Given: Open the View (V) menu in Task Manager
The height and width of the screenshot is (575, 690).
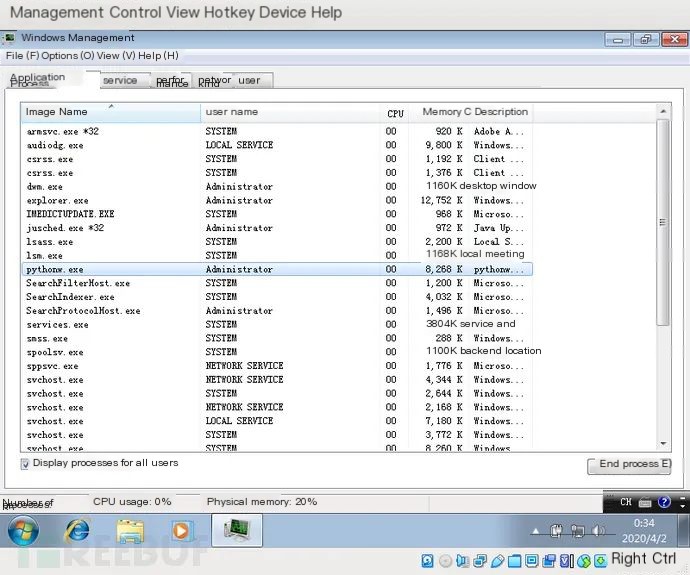Looking at the screenshot, I should tap(116, 56).
